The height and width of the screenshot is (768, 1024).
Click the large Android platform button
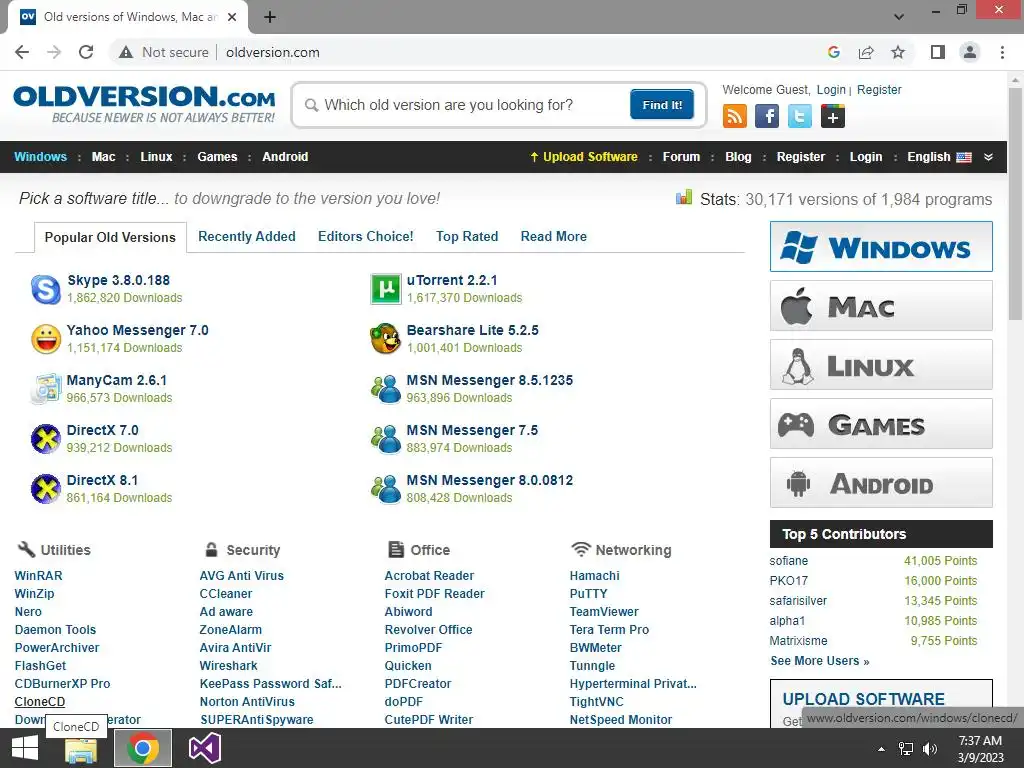point(881,483)
